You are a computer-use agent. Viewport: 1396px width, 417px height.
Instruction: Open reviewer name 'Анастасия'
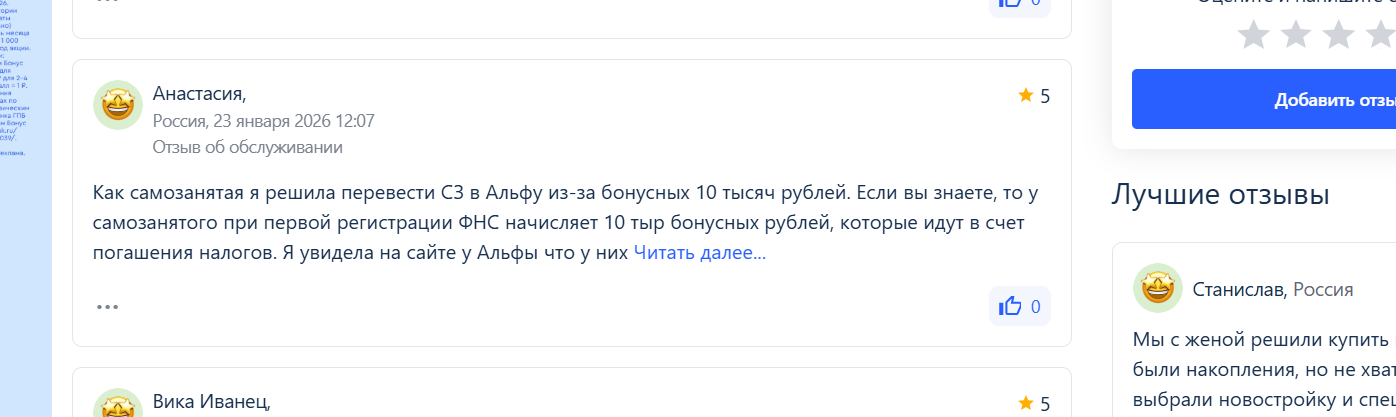tap(198, 94)
